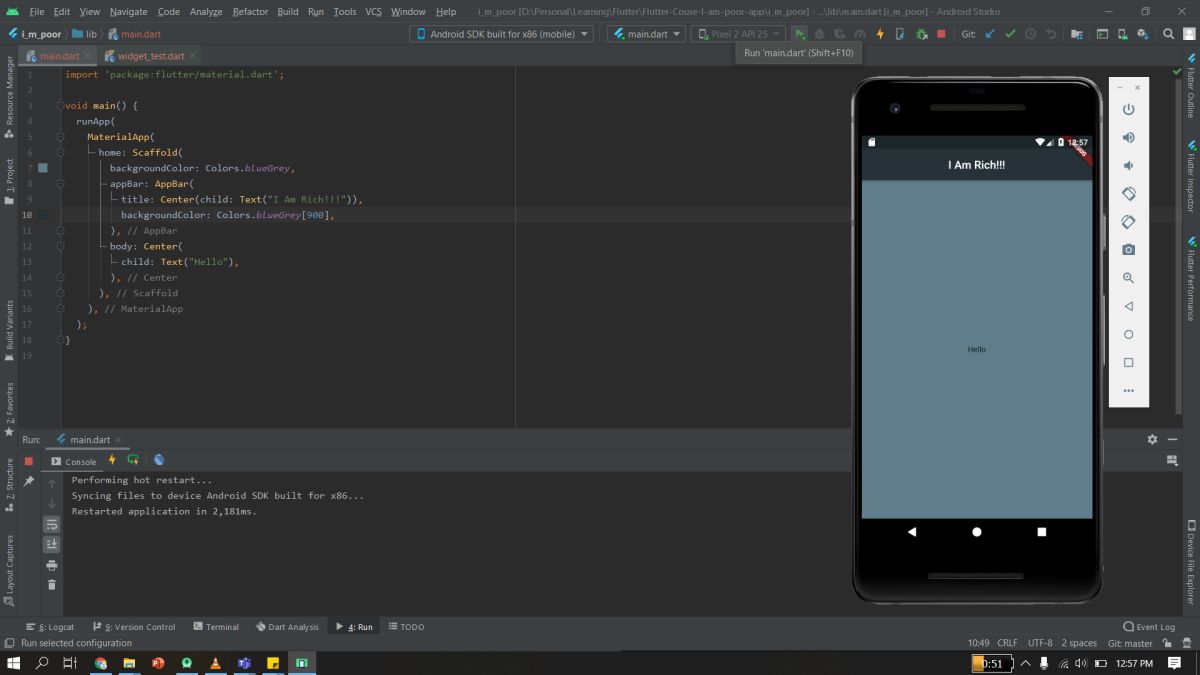Viewport: 1200px width, 675px height.
Task: Toggle scroll to end in the console
Action: pos(52,544)
